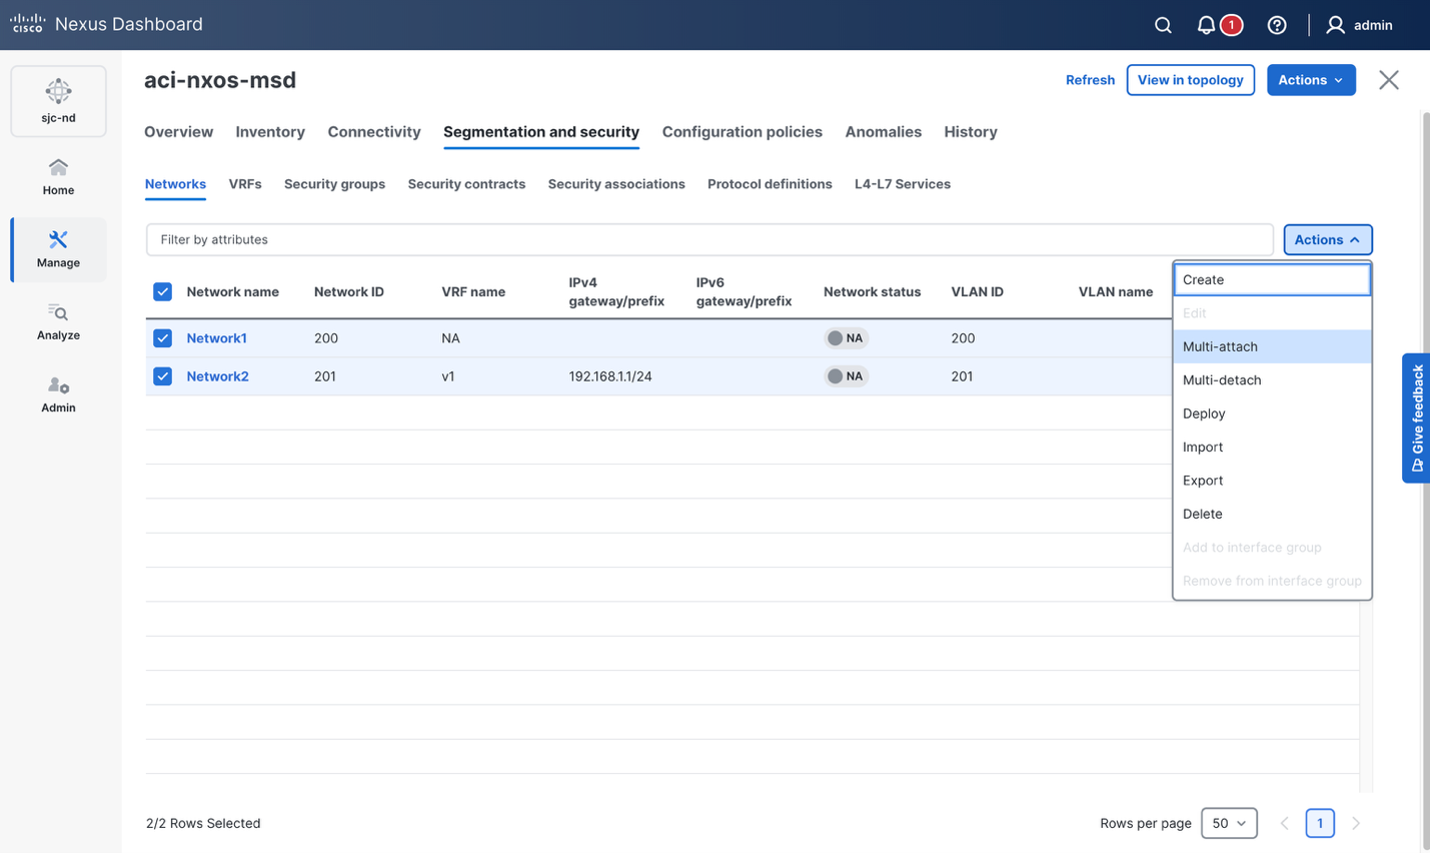The height and width of the screenshot is (853, 1430).
Task: Click the Network2 NA status badge
Action: (846, 376)
